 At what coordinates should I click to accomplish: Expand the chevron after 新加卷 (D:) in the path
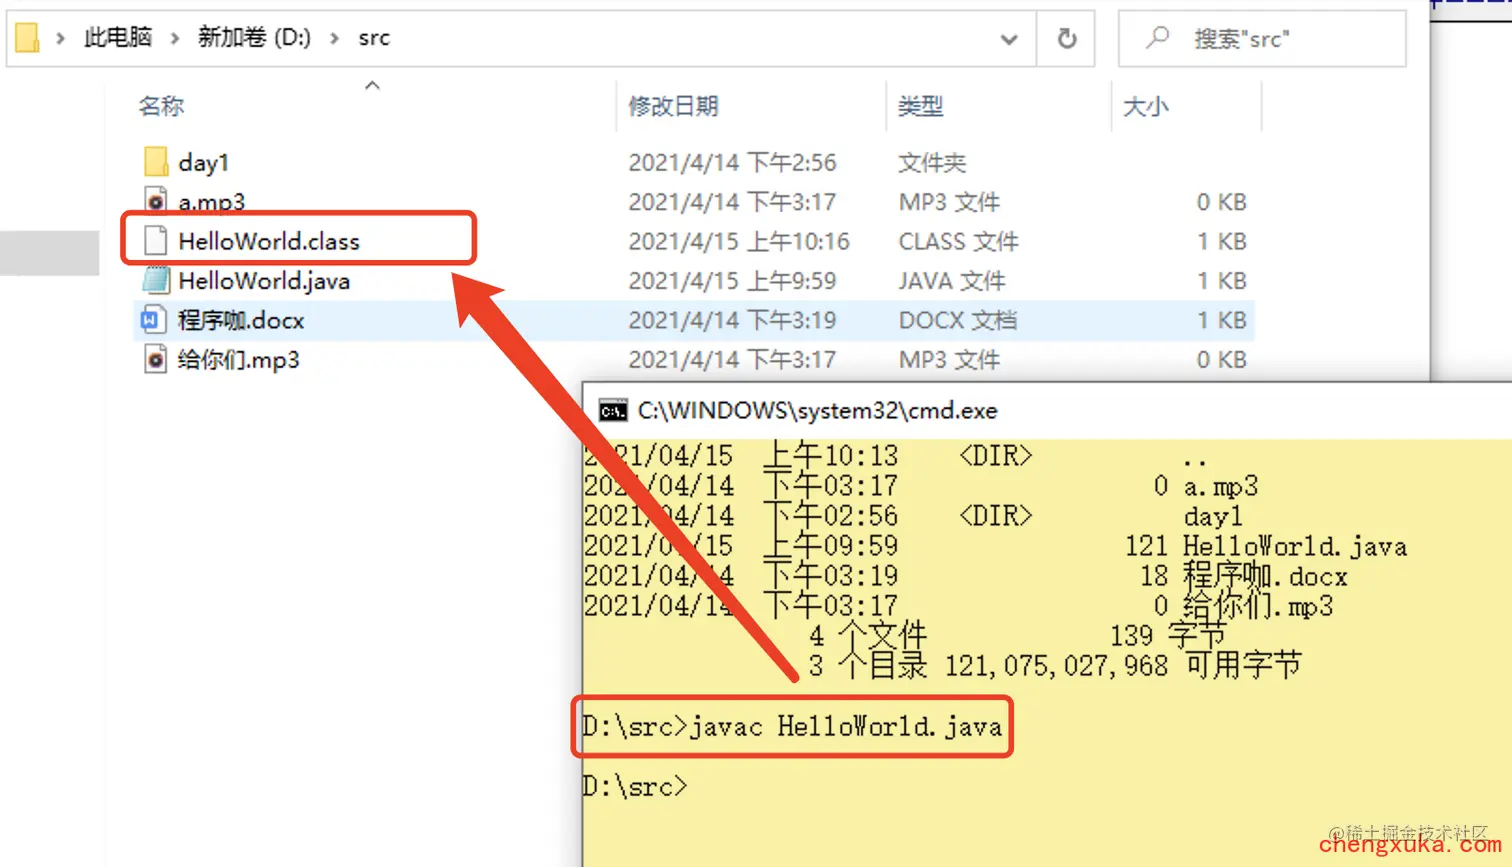335,38
